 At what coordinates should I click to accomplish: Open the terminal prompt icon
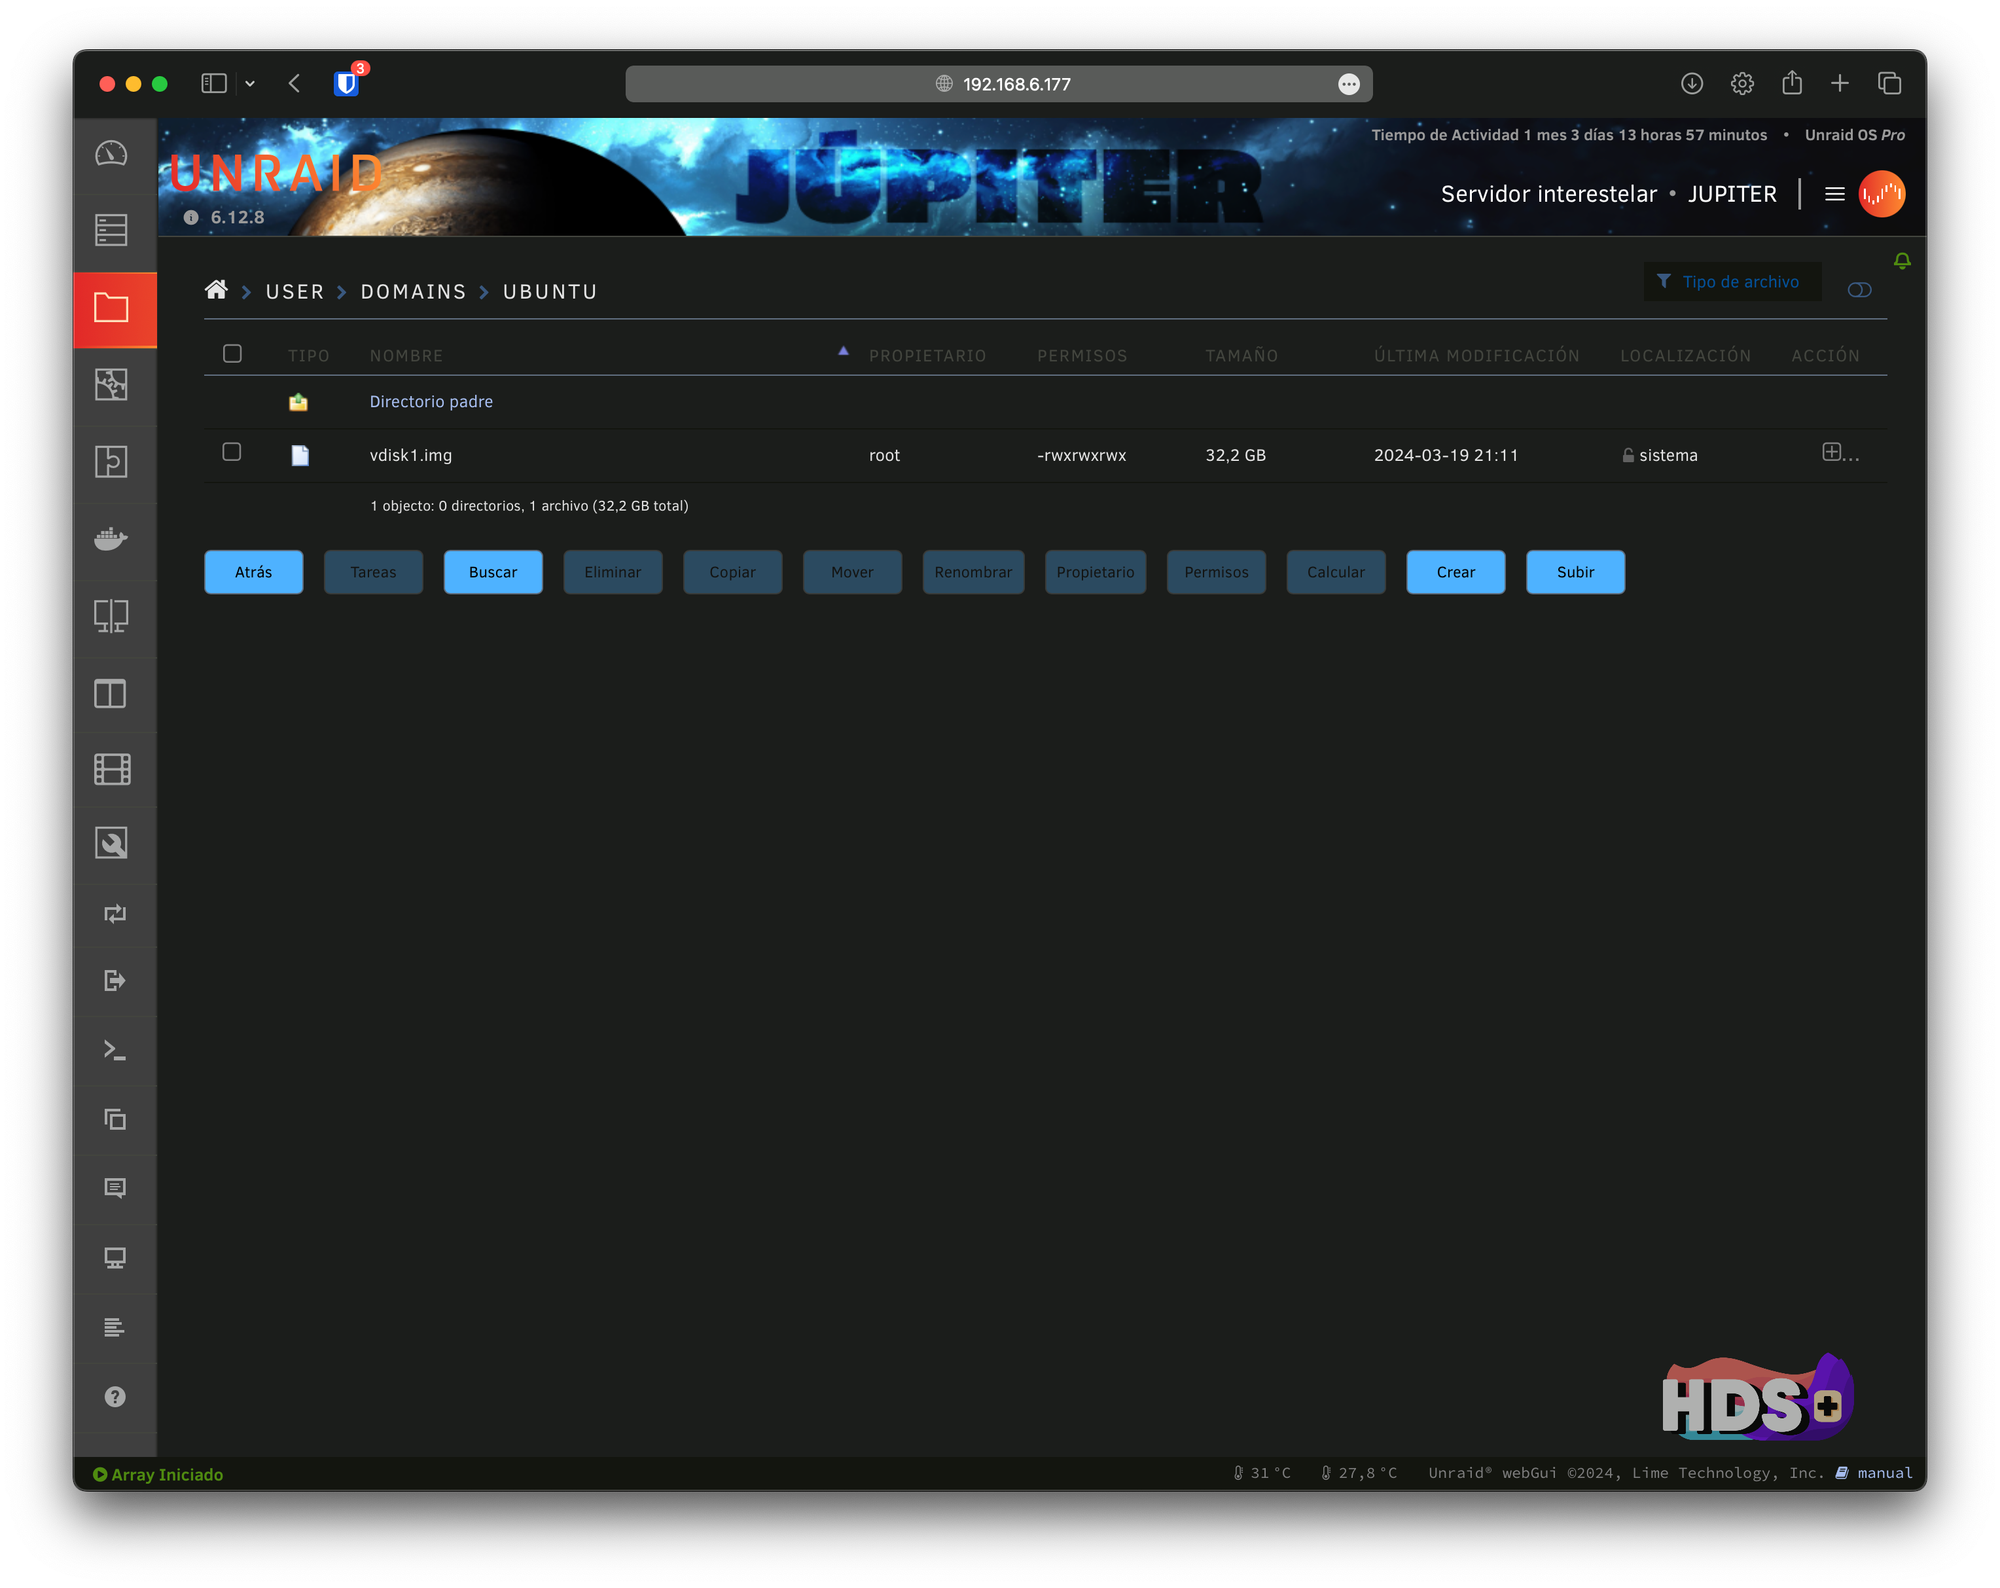coord(115,1051)
